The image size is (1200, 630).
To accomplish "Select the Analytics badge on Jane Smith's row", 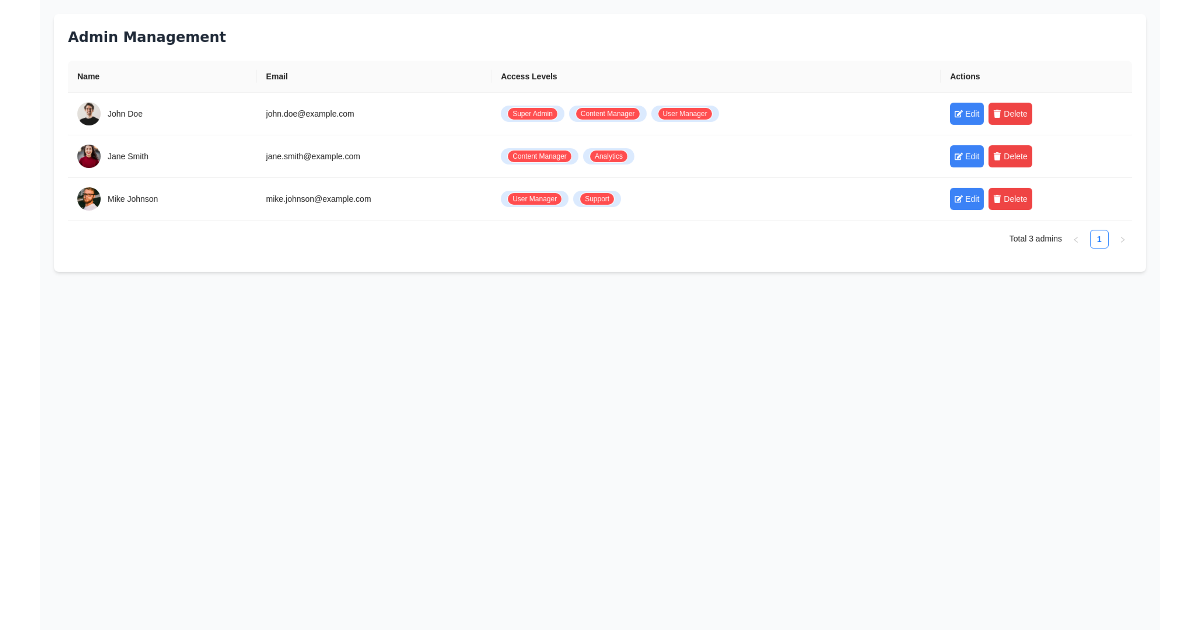I will 608,156.
